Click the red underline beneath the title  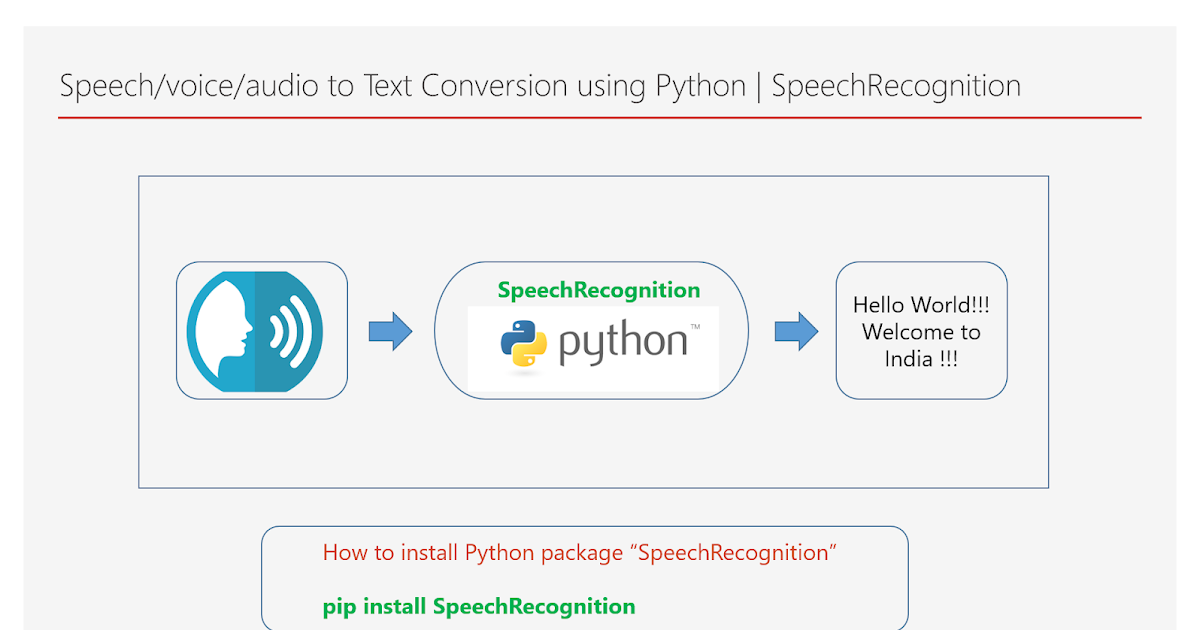point(600,117)
